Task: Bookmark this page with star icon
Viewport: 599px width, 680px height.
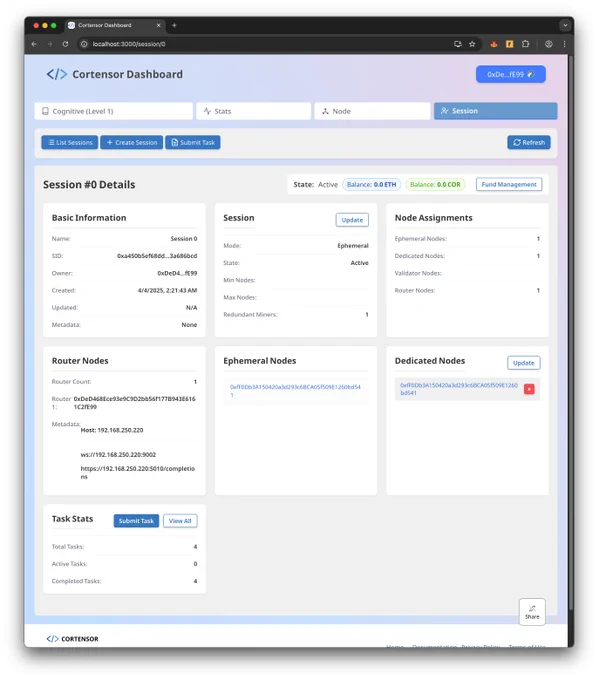Action: [472, 44]
